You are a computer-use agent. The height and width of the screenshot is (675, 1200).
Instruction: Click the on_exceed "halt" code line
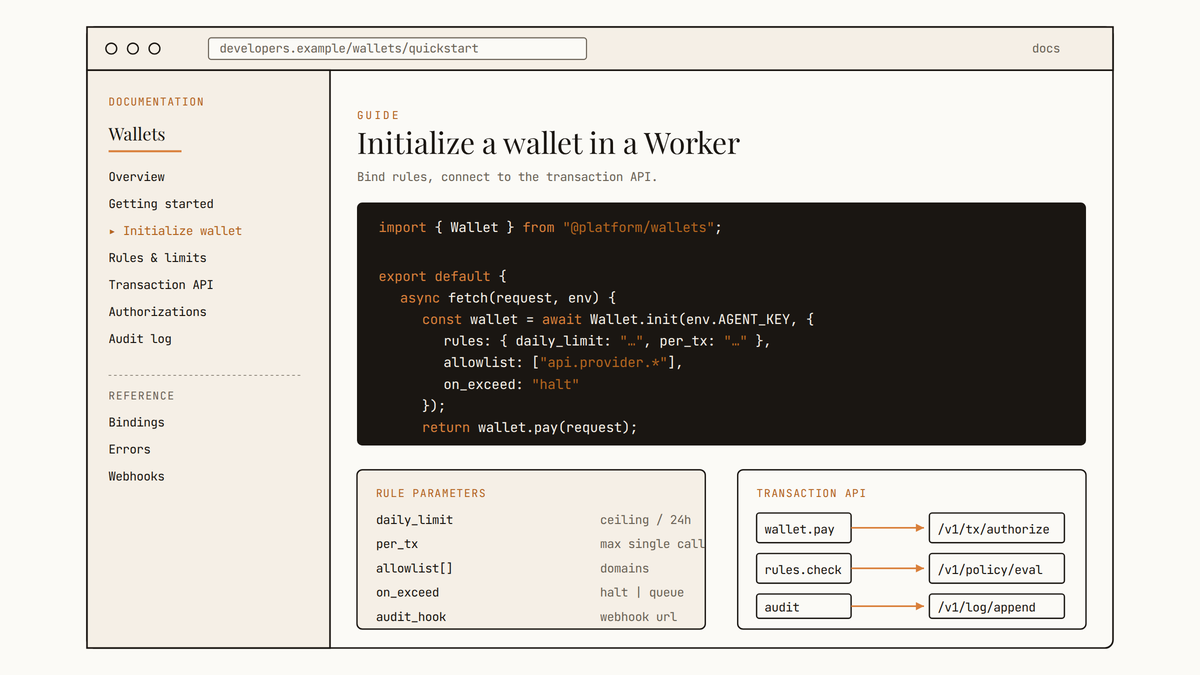click(x=511, y=385)
